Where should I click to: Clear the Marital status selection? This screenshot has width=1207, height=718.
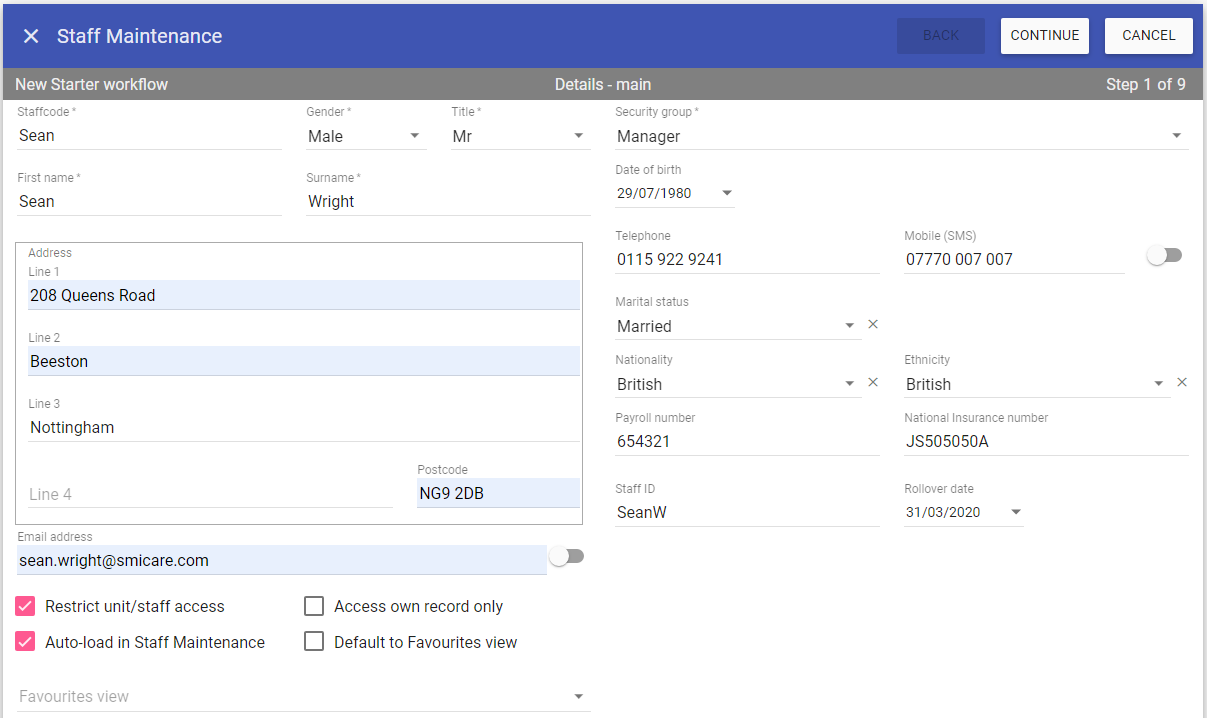[x=873, y=325]
